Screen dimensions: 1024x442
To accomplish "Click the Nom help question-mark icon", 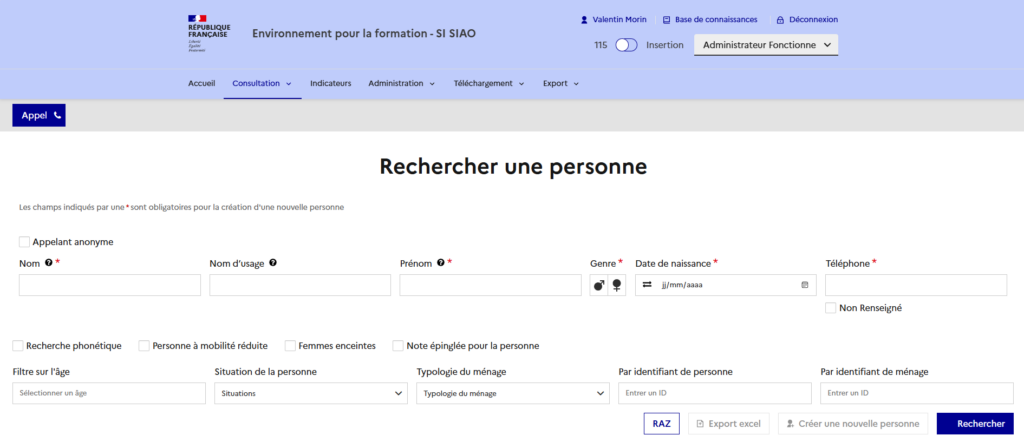I will coord(48,263).
